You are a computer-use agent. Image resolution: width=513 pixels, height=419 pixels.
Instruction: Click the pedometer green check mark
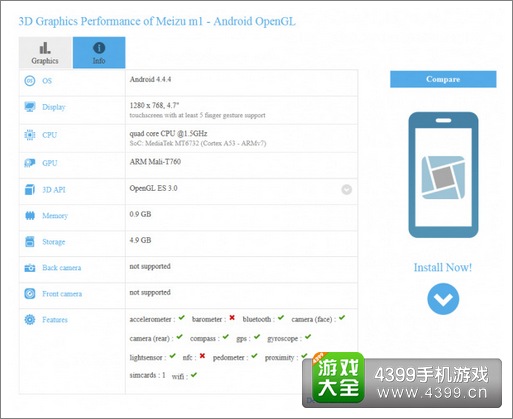point(254,356)
